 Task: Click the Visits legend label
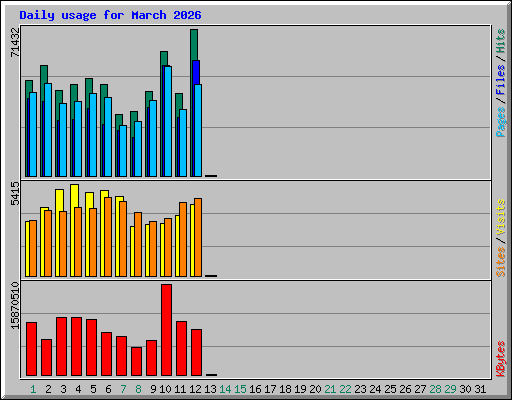coord(500,218)
